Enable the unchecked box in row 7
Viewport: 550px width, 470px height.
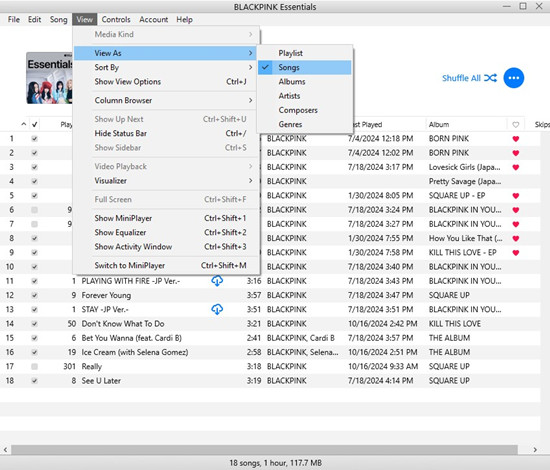tap(34, 224)
